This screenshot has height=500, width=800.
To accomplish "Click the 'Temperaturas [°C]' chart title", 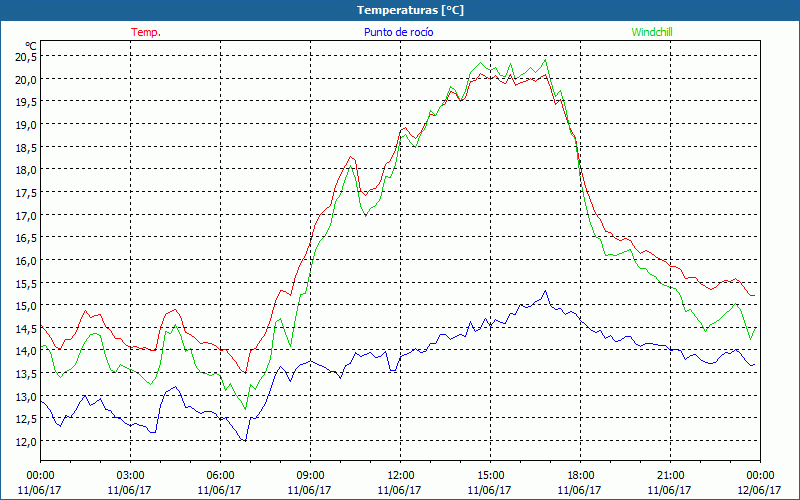I will click(410, 10).
